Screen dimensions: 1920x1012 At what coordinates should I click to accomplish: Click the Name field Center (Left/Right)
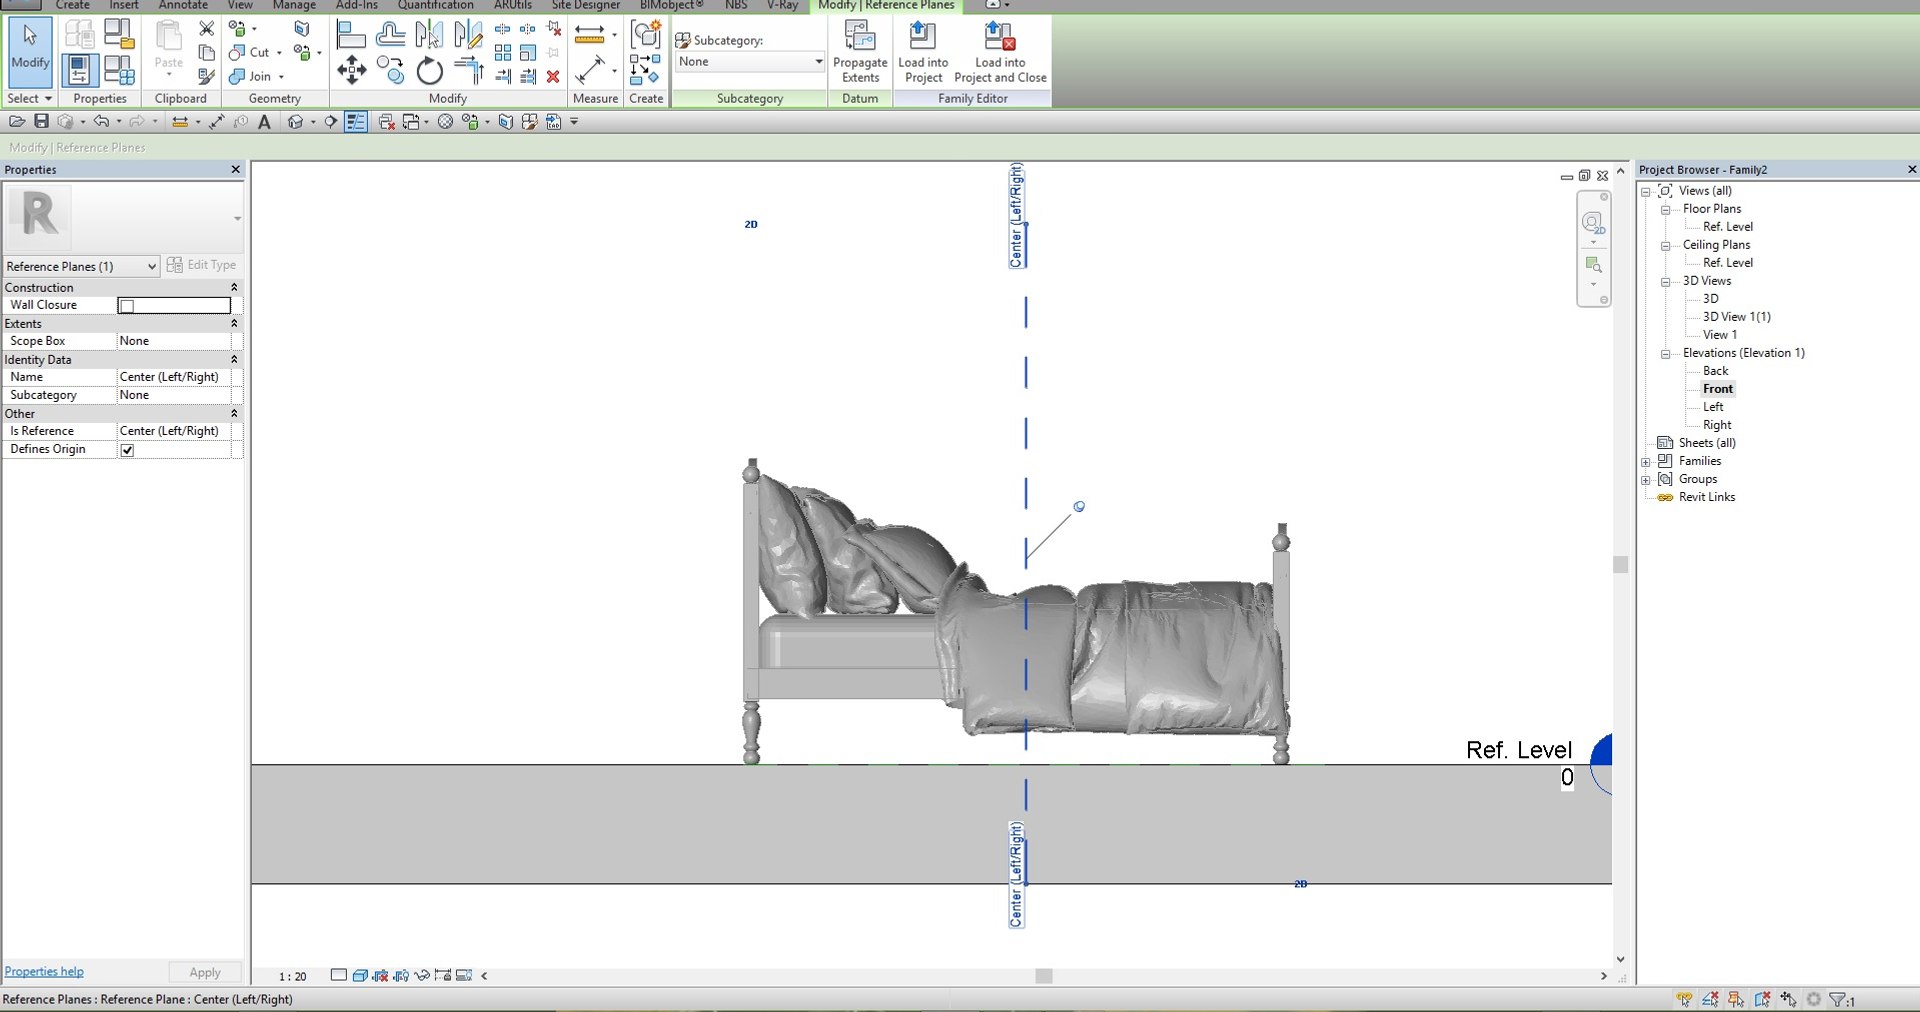click(174, 377)
